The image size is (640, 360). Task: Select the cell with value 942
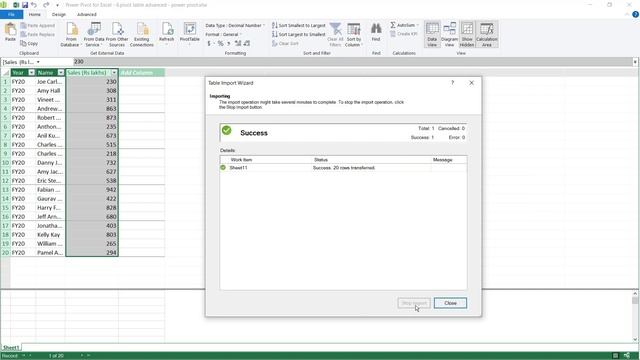(x=92, y=189)
